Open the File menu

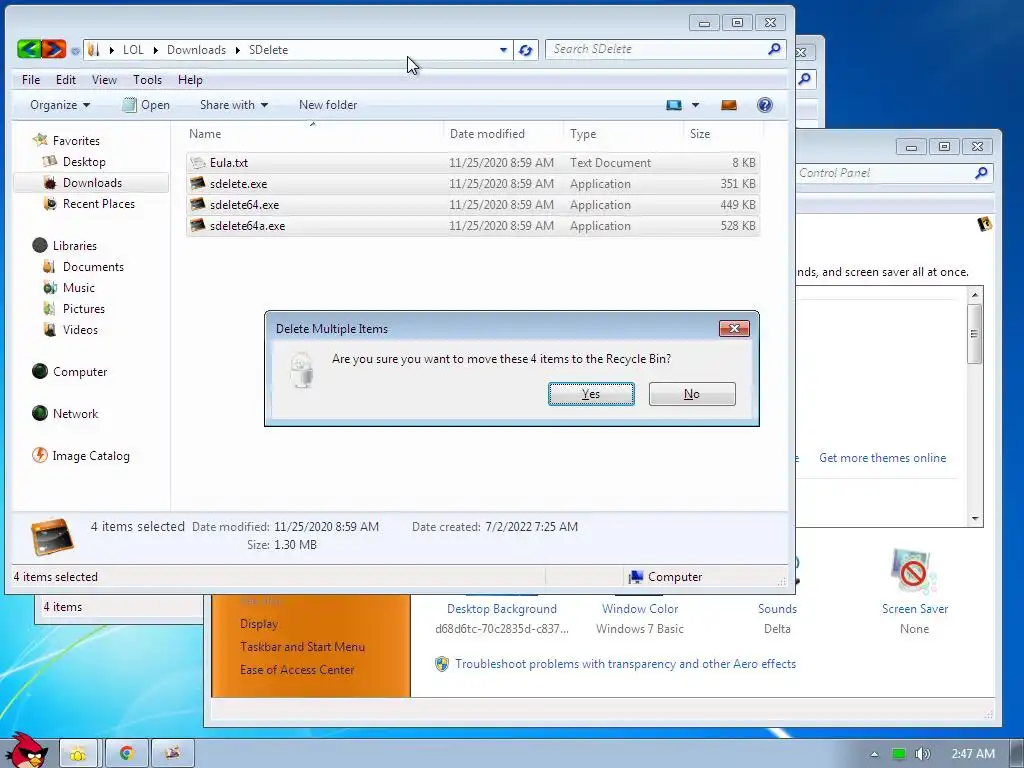click(31, 80)
